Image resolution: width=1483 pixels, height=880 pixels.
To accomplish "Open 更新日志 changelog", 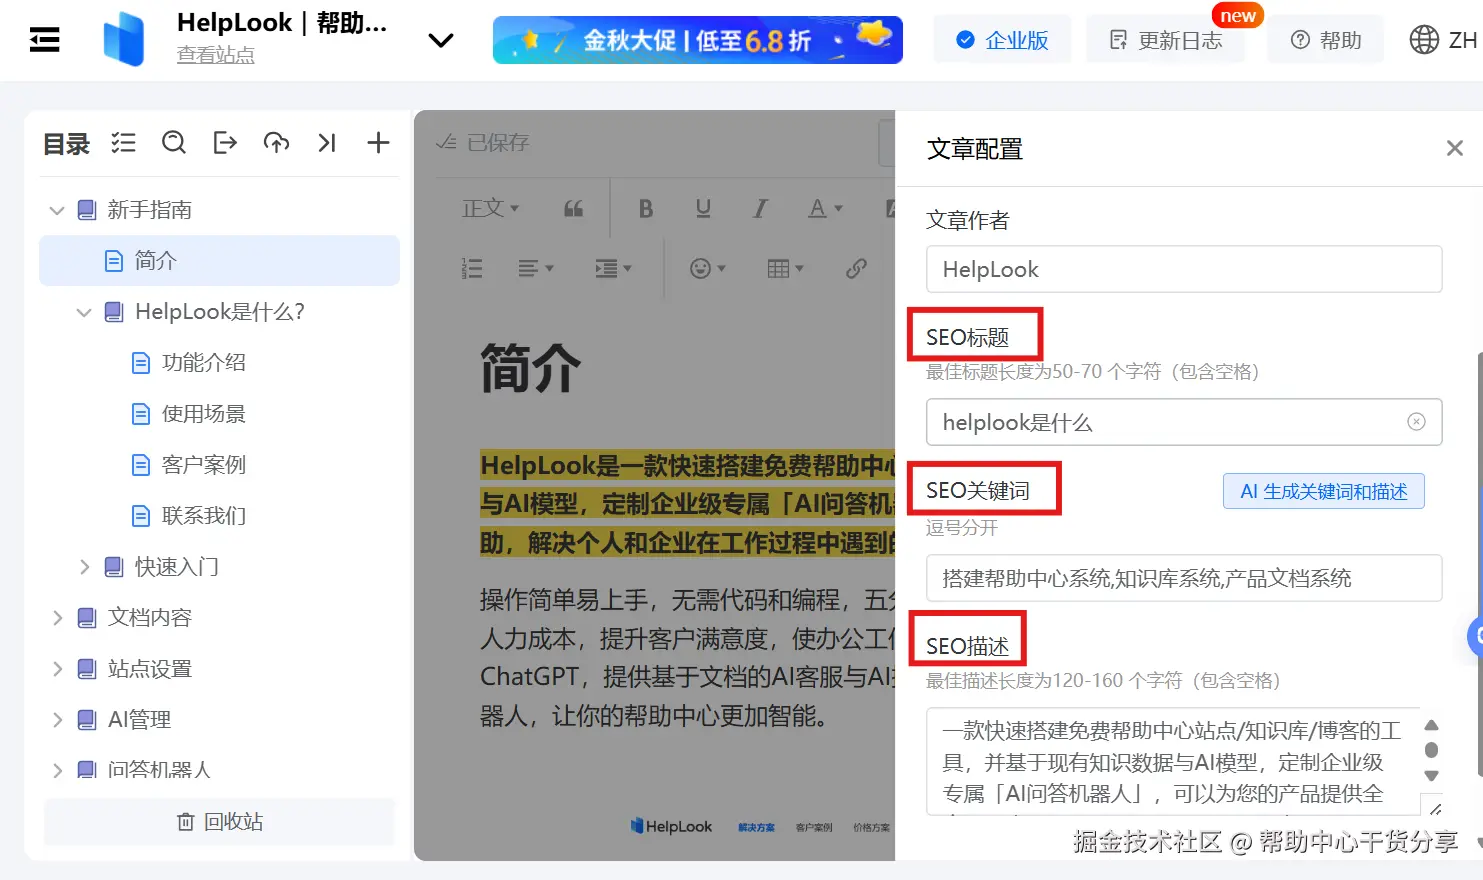I will pos(1165,40).
